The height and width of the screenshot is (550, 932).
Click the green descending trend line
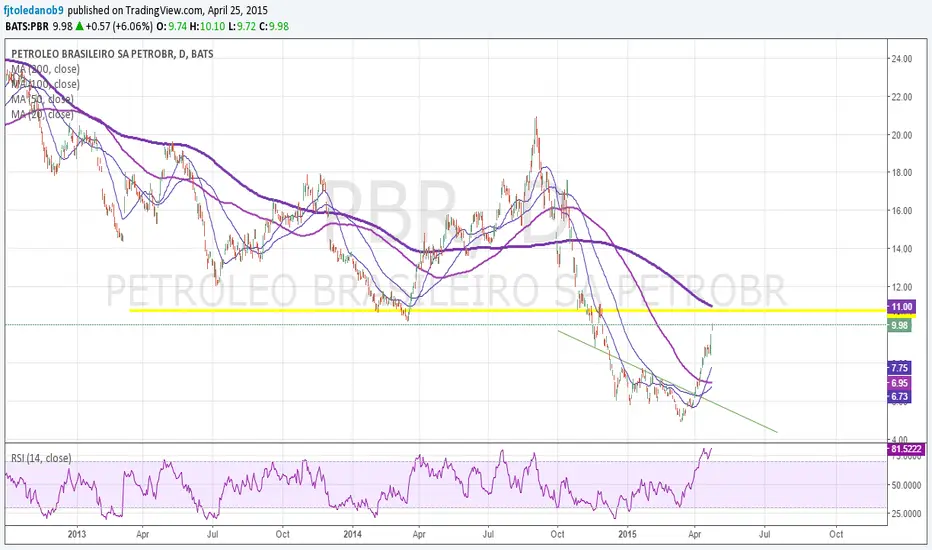pos(667,381)
